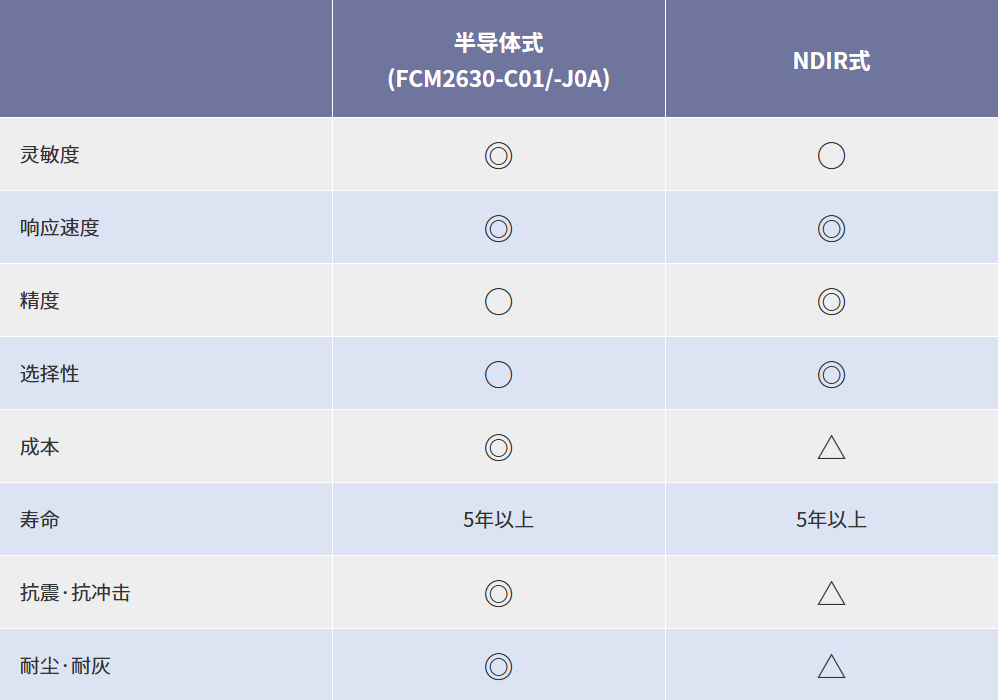Image resolution: width=999 pixels, height=700 pixels.
Task: Click 5年以上 under NDIR式 column
Action: pos(831,520)
